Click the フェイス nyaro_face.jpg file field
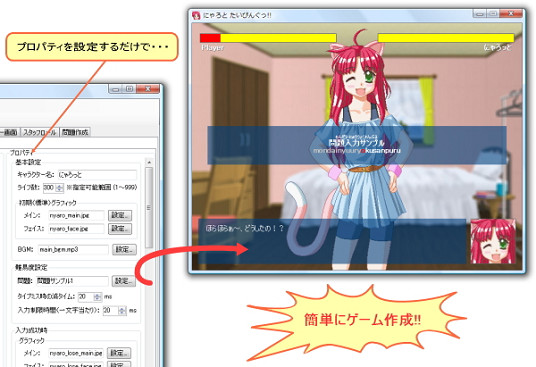Screen dimensions: 536x367 76,229
